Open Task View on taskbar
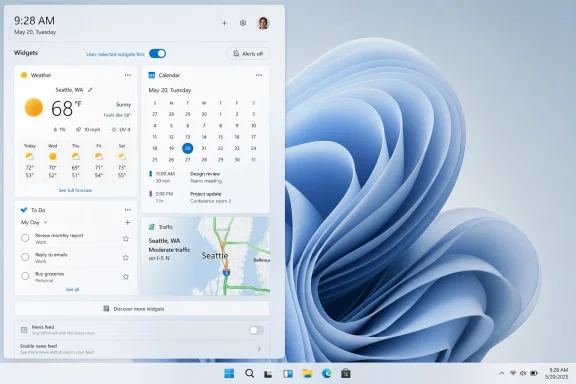576x384 pixels. click(268, 374)
